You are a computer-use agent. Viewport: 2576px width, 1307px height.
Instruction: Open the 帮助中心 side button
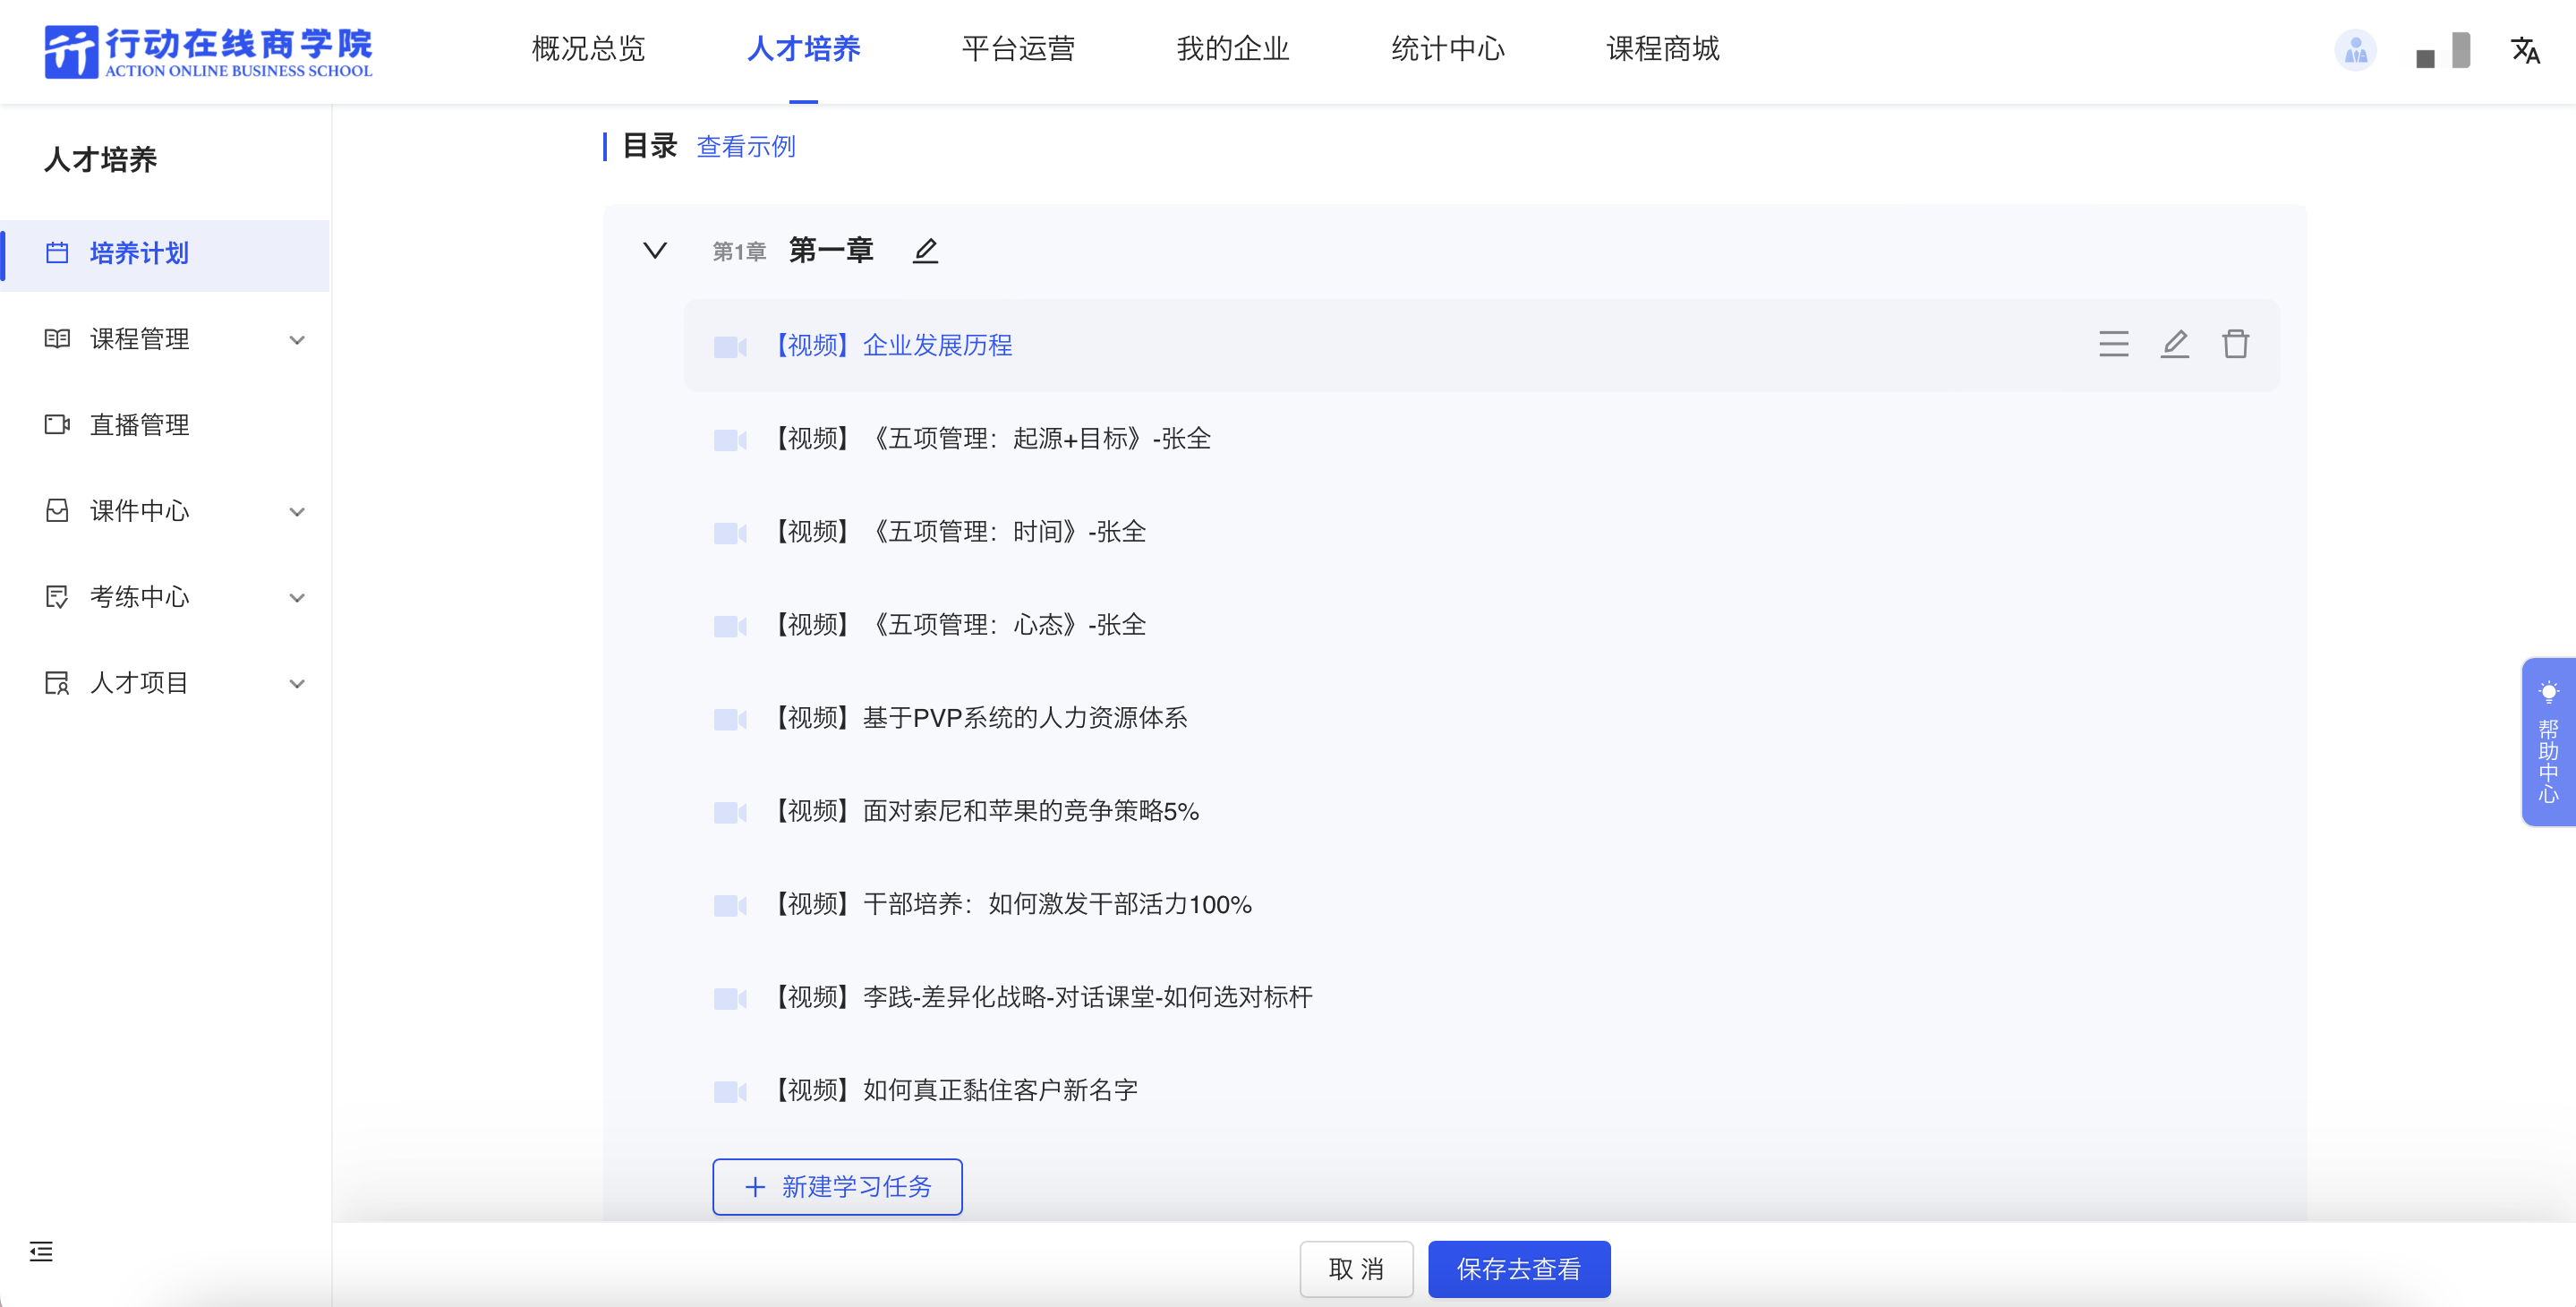pos(2548,741)
